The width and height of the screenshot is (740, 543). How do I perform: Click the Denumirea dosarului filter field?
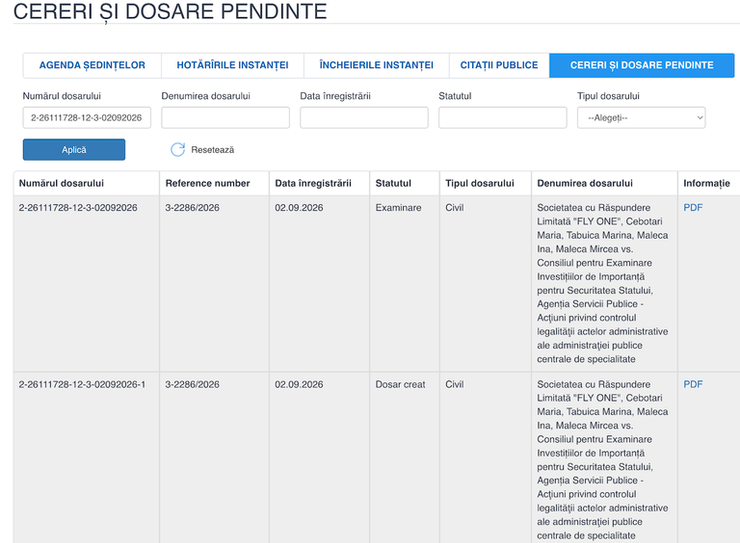[x=226, y=117]
